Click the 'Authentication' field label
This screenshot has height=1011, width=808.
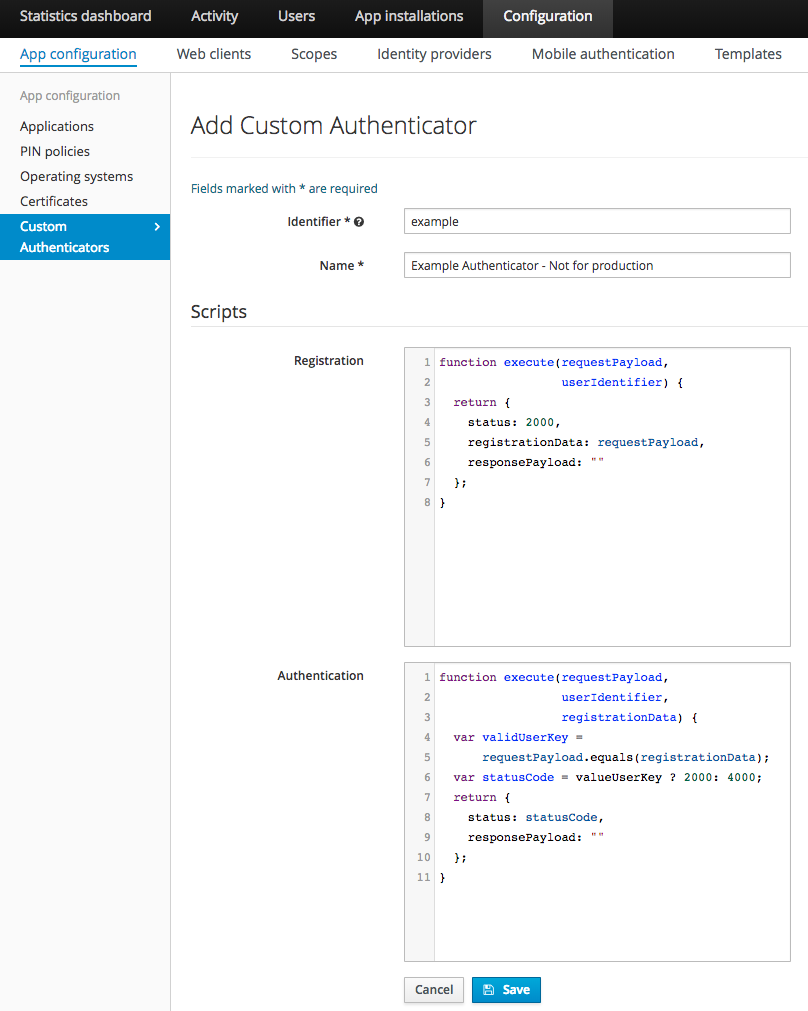pos(320,676)
